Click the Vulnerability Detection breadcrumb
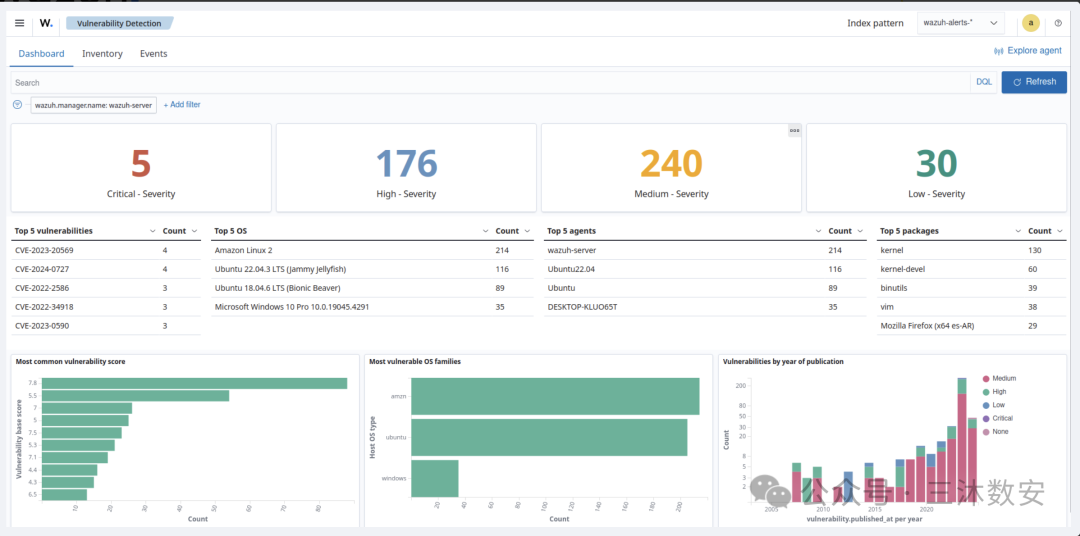 point(119,23)
